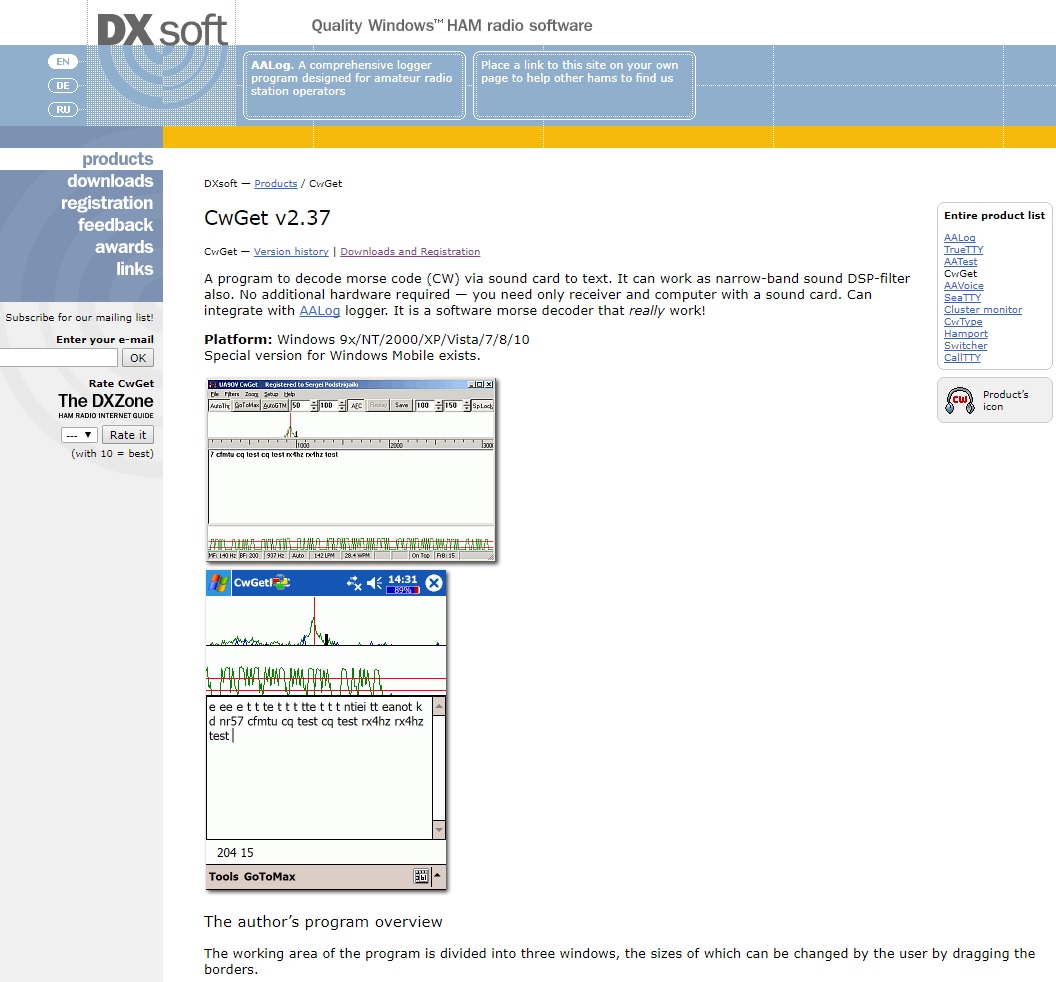Switch site language to EN
The image size is (1056, 982).
coord(62,62)
